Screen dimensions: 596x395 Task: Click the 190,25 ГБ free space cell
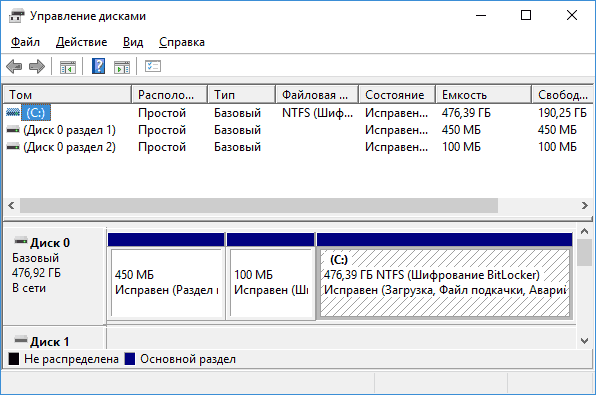562,113
